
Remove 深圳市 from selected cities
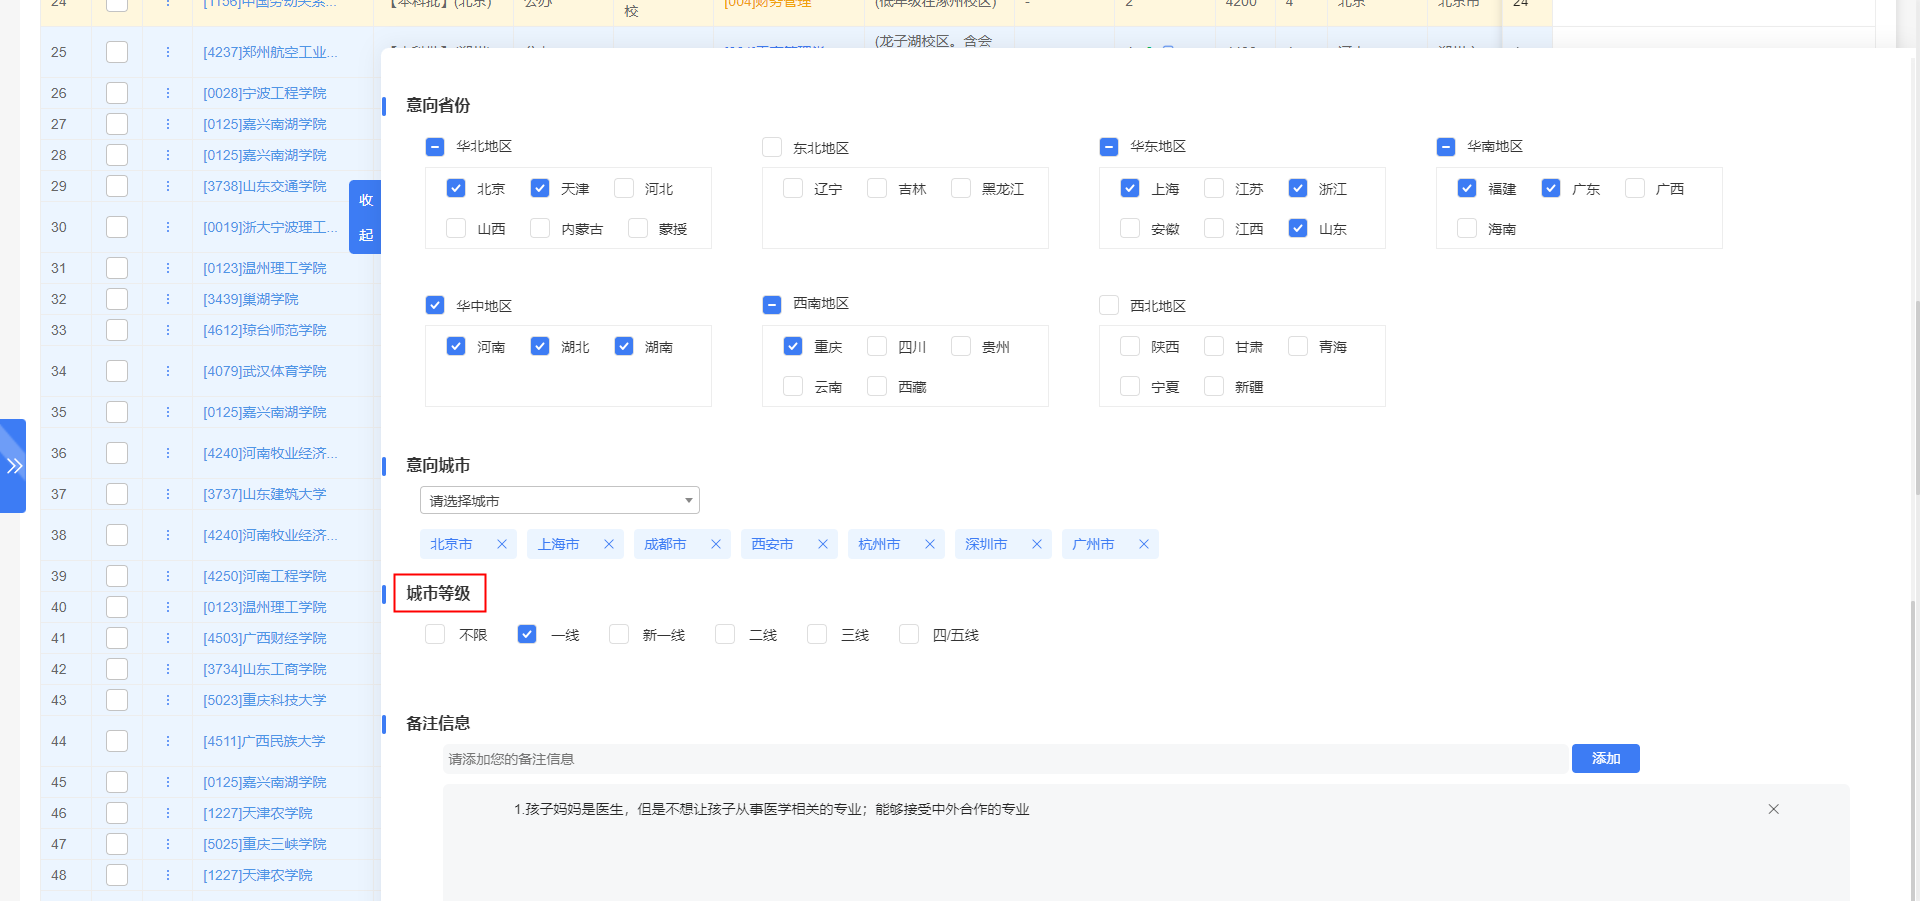click(1037, 544)
